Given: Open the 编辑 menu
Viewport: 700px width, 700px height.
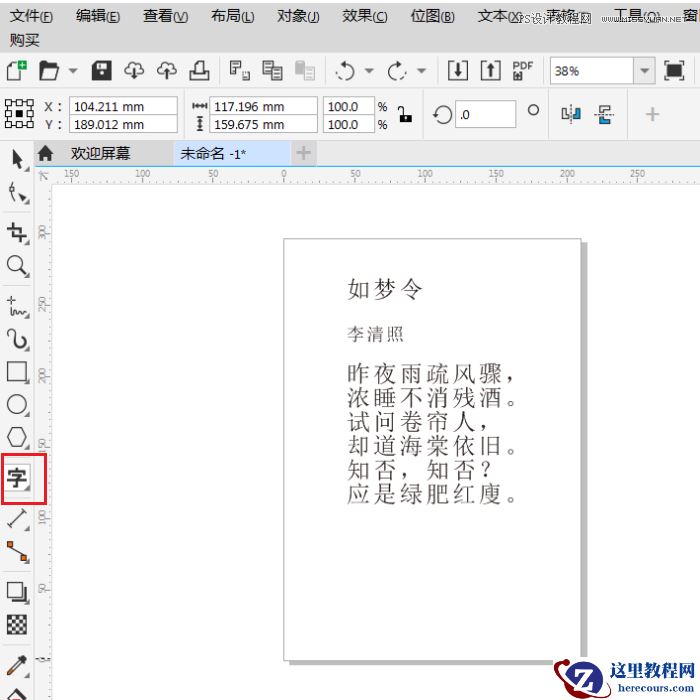Looking at the screenshot, I should pos(98,17).
